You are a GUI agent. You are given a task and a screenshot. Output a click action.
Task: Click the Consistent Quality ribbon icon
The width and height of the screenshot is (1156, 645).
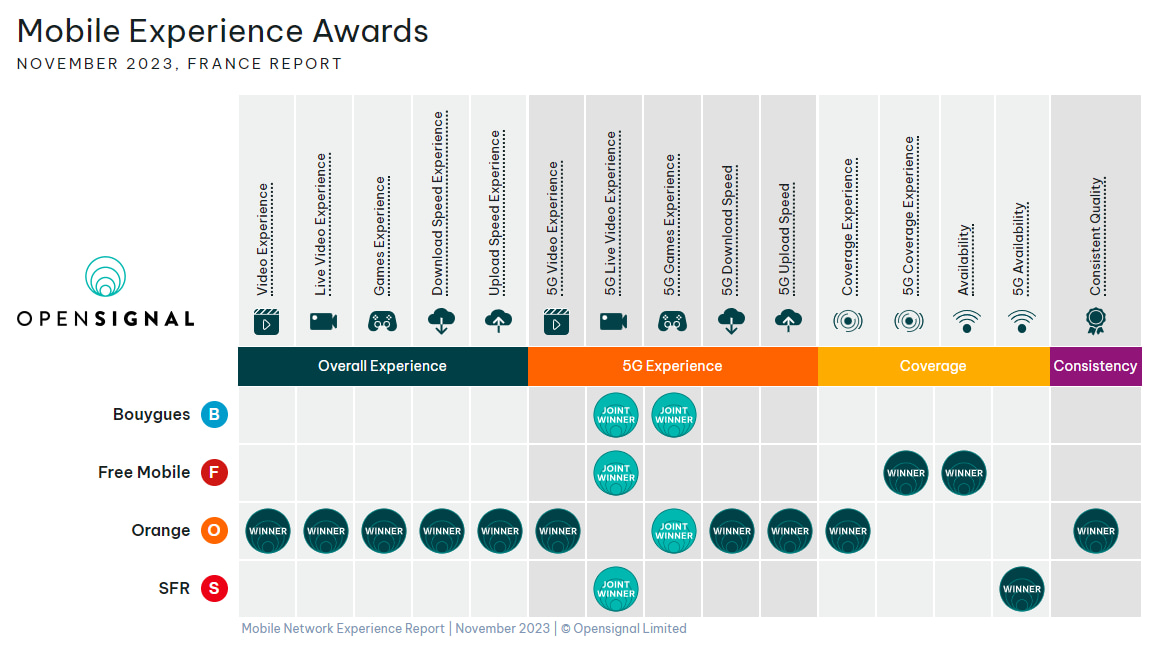[x=1095, y=322]
